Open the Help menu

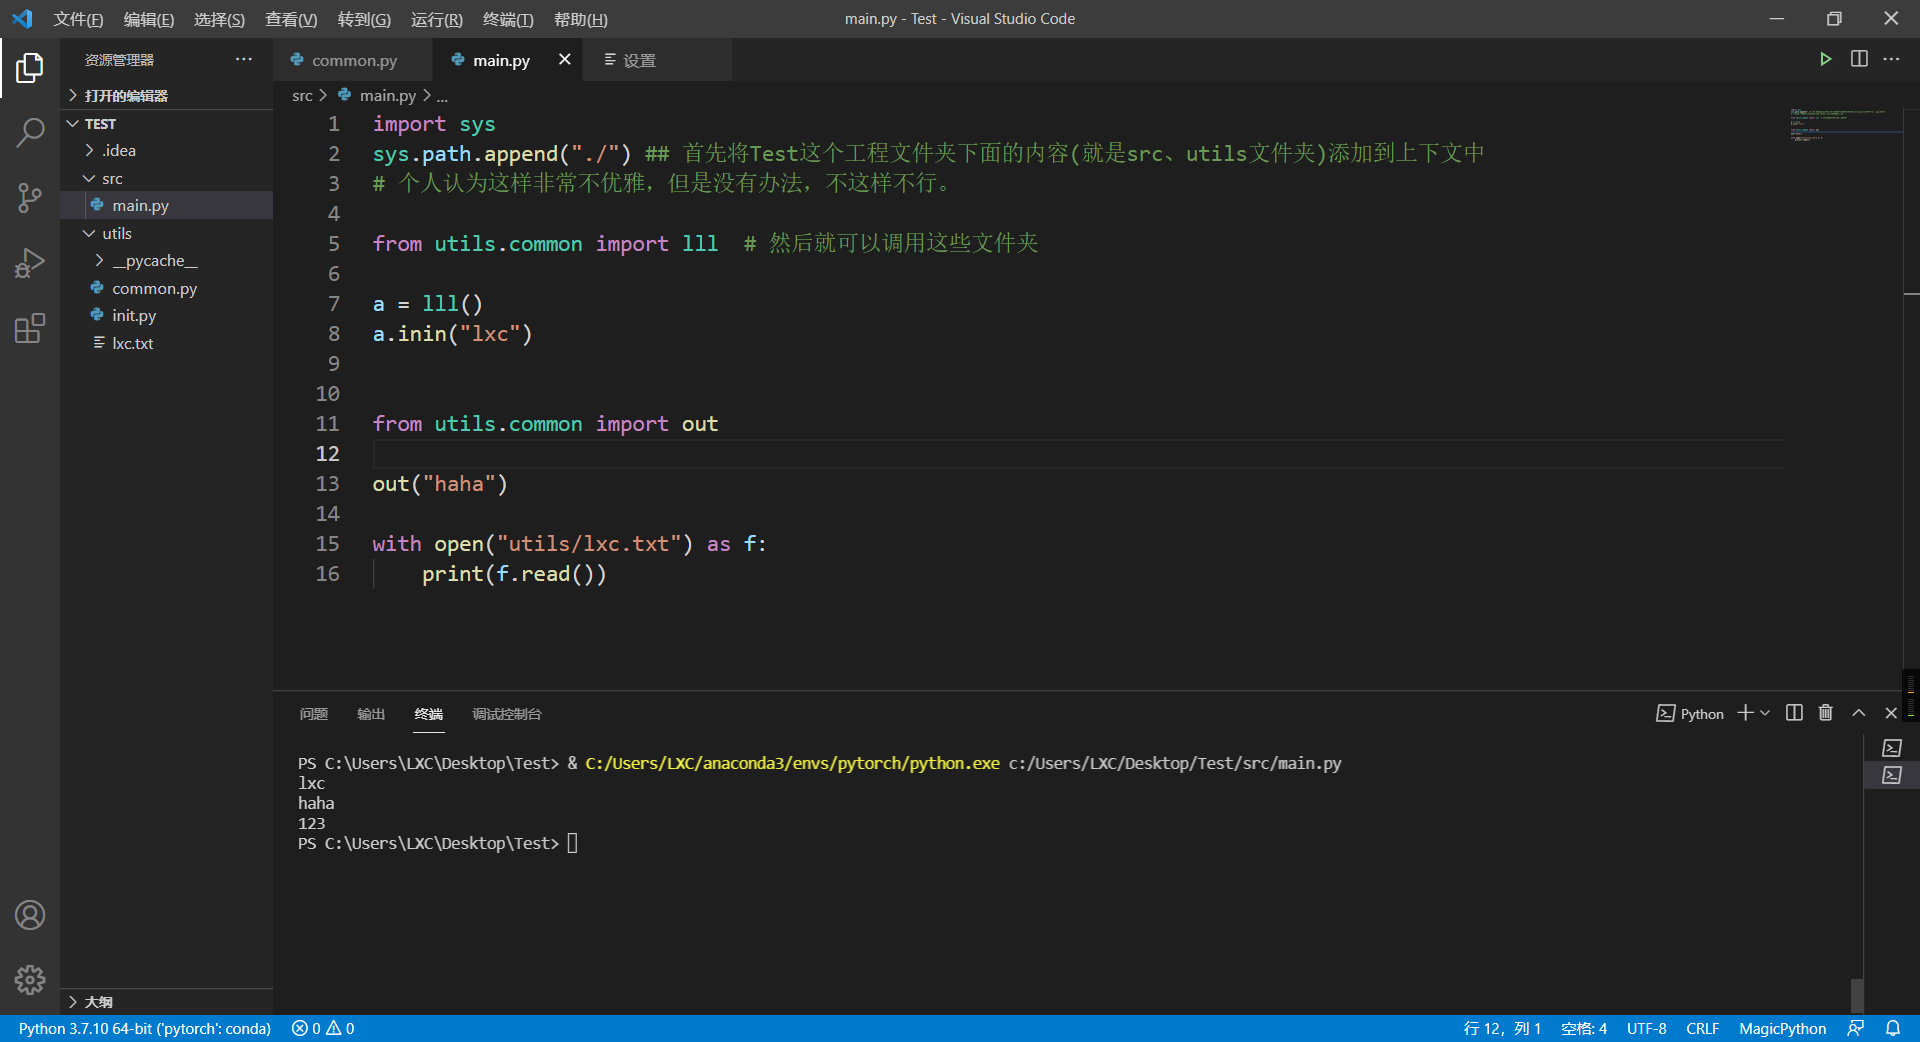click(580, 19)
